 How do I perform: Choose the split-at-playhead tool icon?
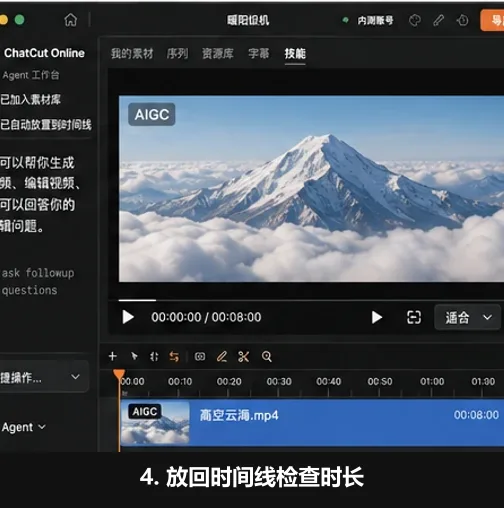[x=154, y=357]
